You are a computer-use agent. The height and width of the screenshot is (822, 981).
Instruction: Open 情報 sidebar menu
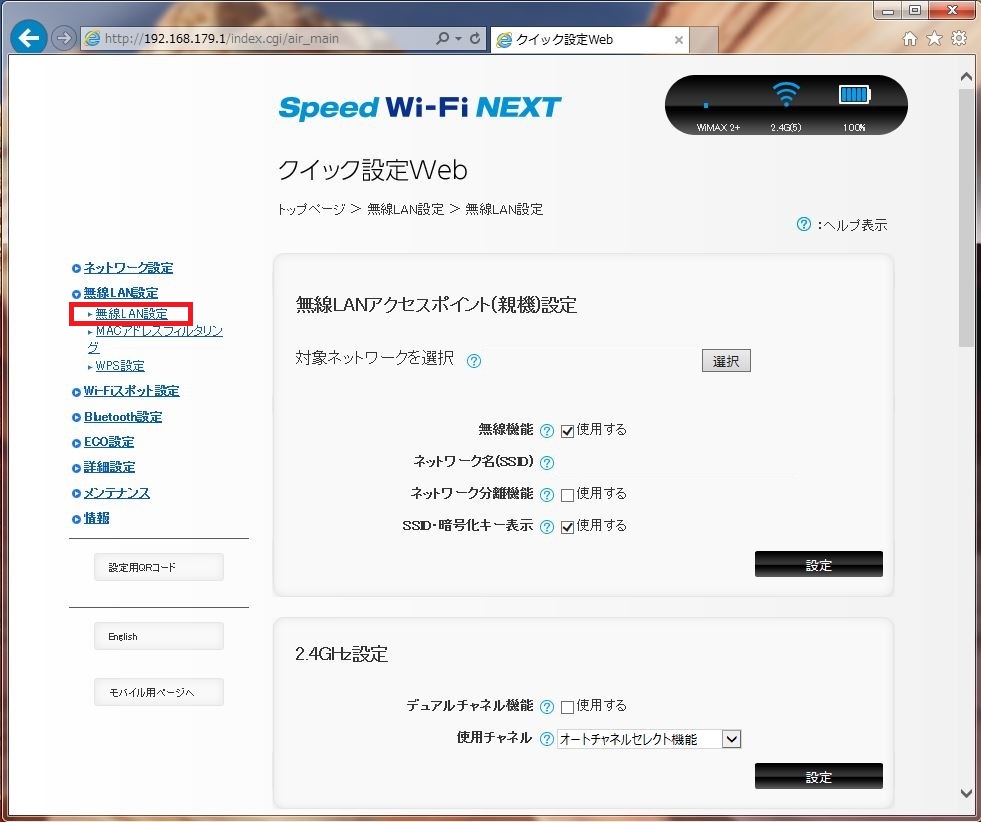pyautogui.click(x=96, y=518)
